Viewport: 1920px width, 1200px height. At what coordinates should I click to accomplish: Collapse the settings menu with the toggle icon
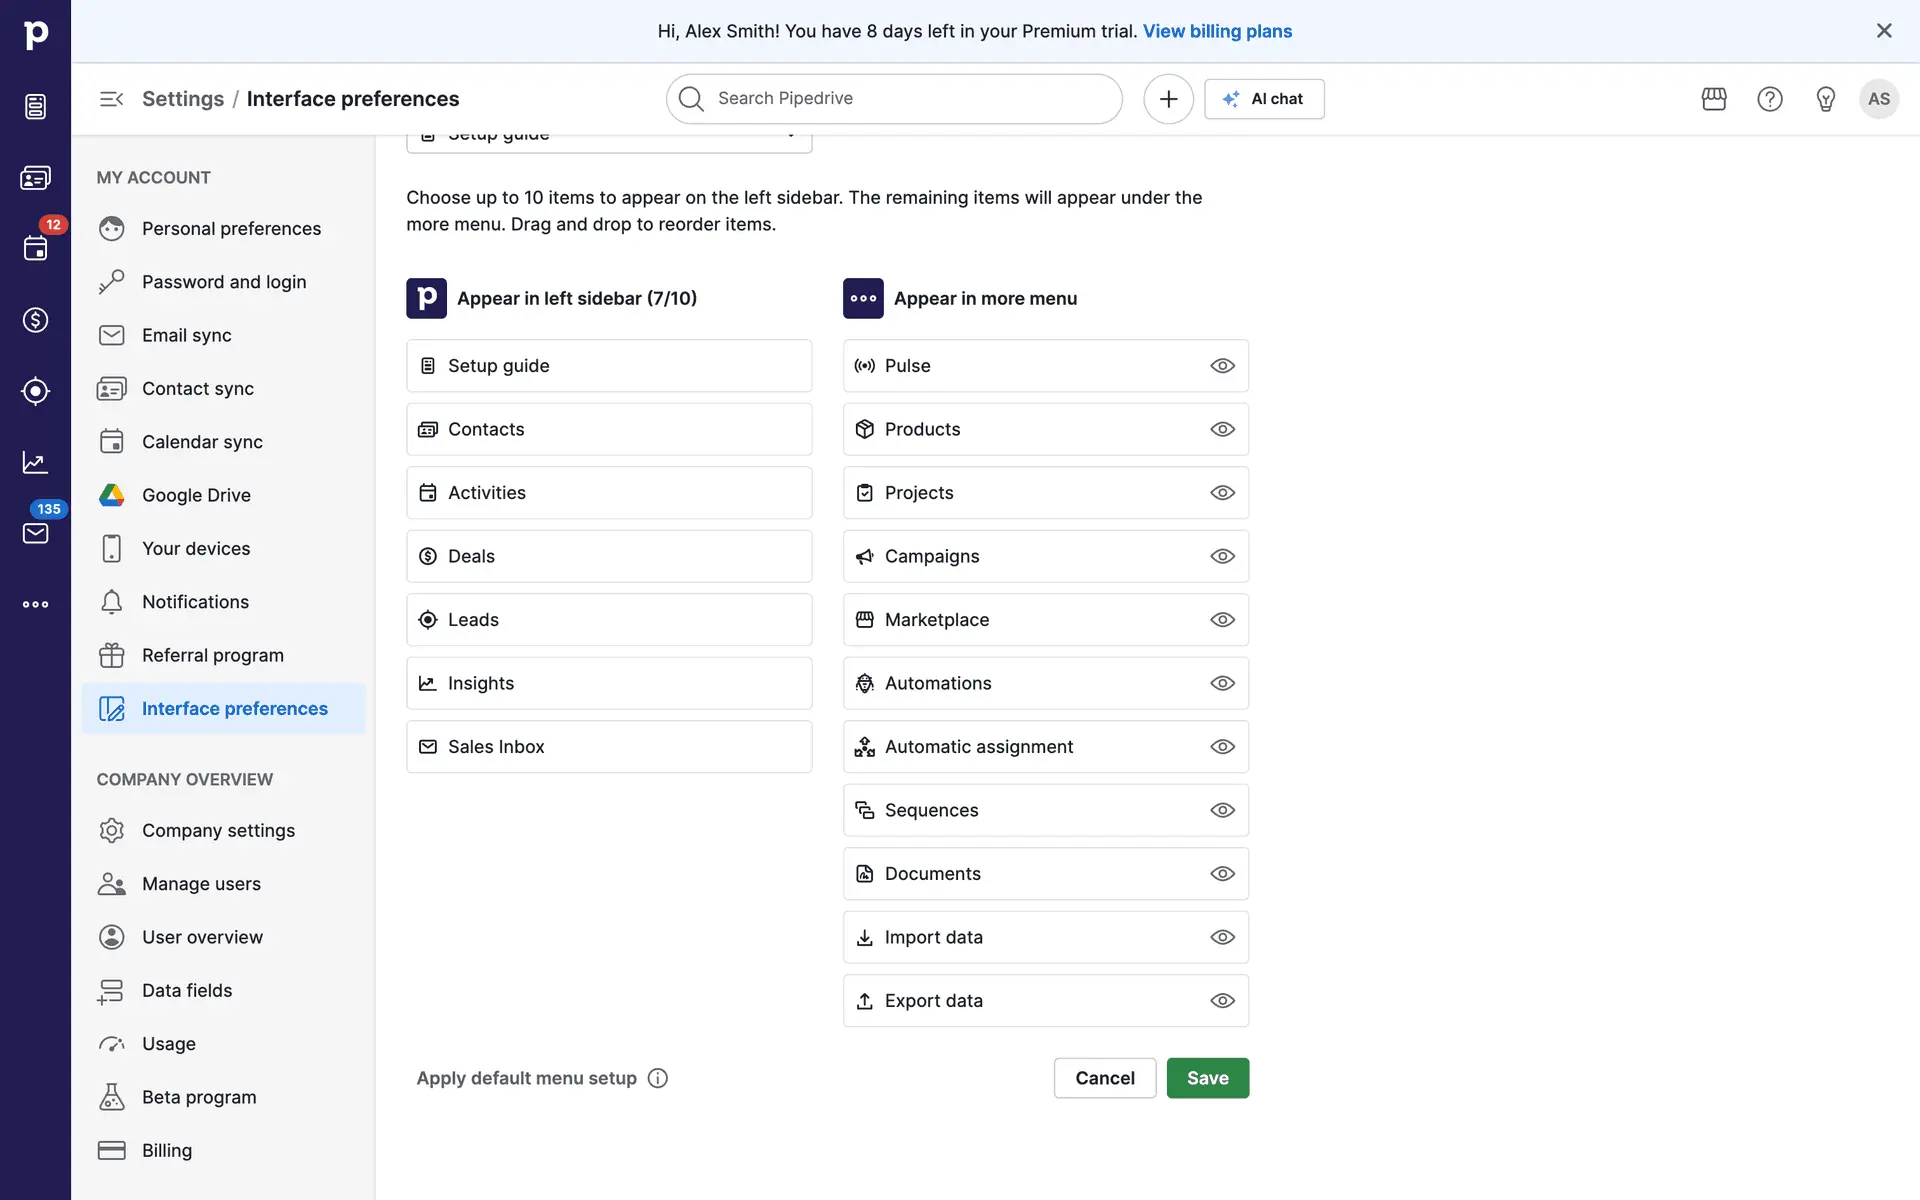(111, 99)
